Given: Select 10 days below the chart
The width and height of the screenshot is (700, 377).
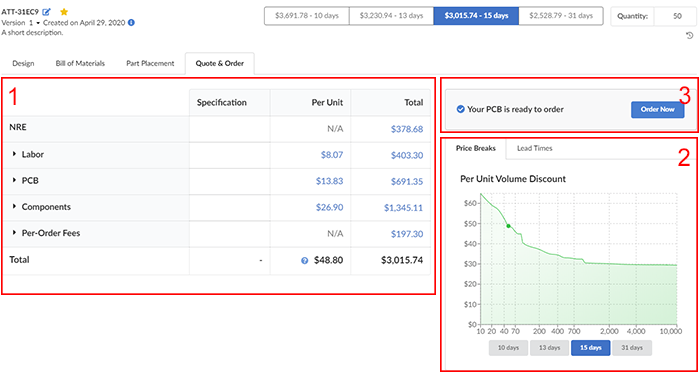Looking at the screenshot, I should tap(508, 348).
